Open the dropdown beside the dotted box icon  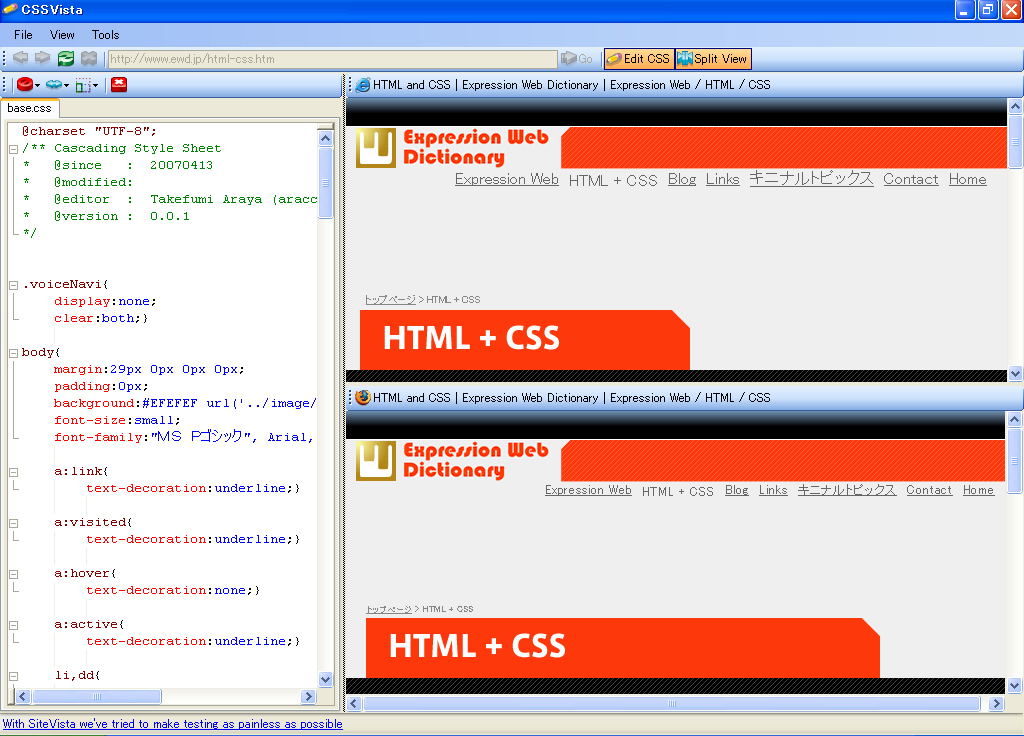click(x=95, y=86)
